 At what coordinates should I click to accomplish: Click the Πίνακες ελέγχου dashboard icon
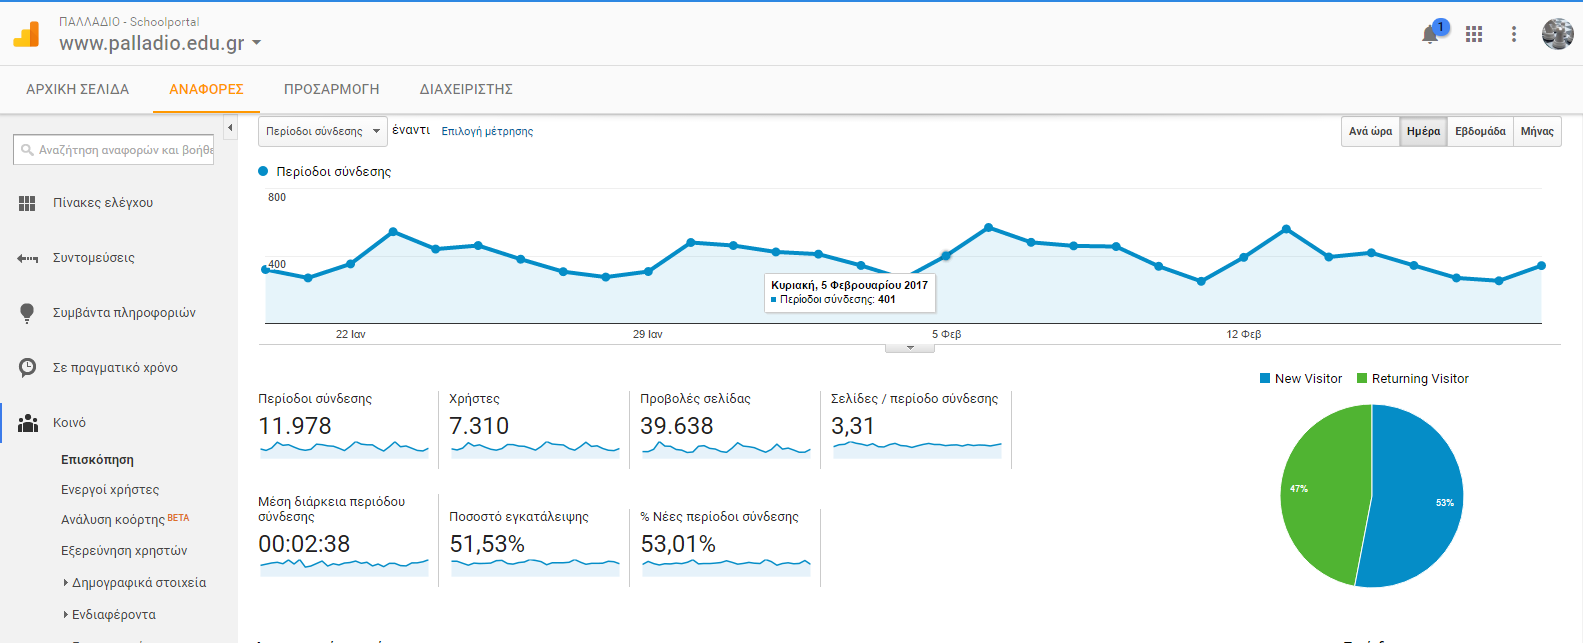coord(27,203)
